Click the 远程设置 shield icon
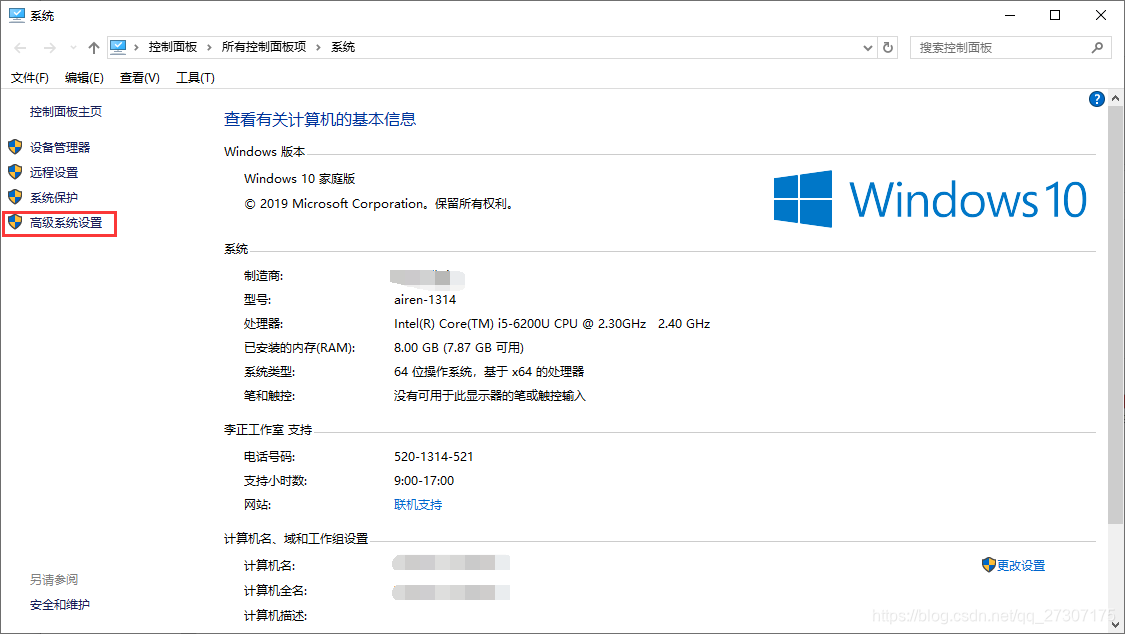1125x634 pixels. (15, 172)
